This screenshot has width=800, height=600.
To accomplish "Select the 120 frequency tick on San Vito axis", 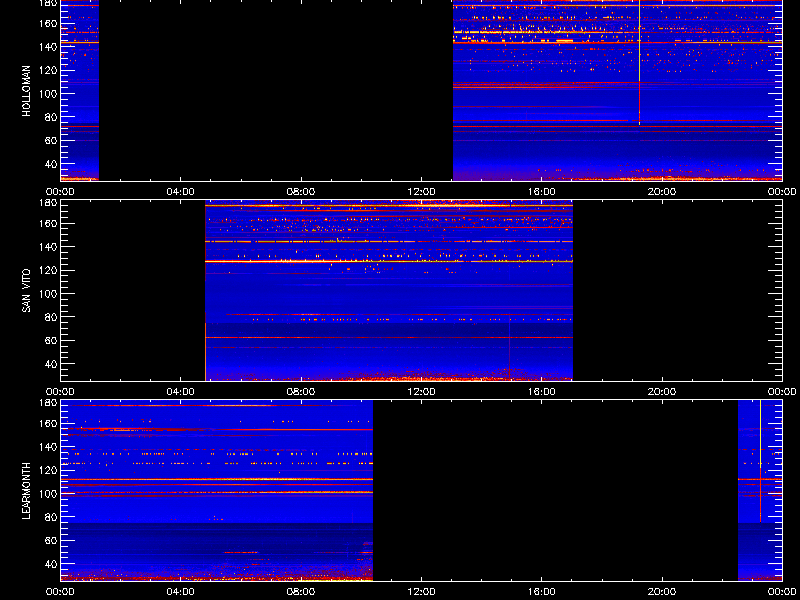I will 49,270.
